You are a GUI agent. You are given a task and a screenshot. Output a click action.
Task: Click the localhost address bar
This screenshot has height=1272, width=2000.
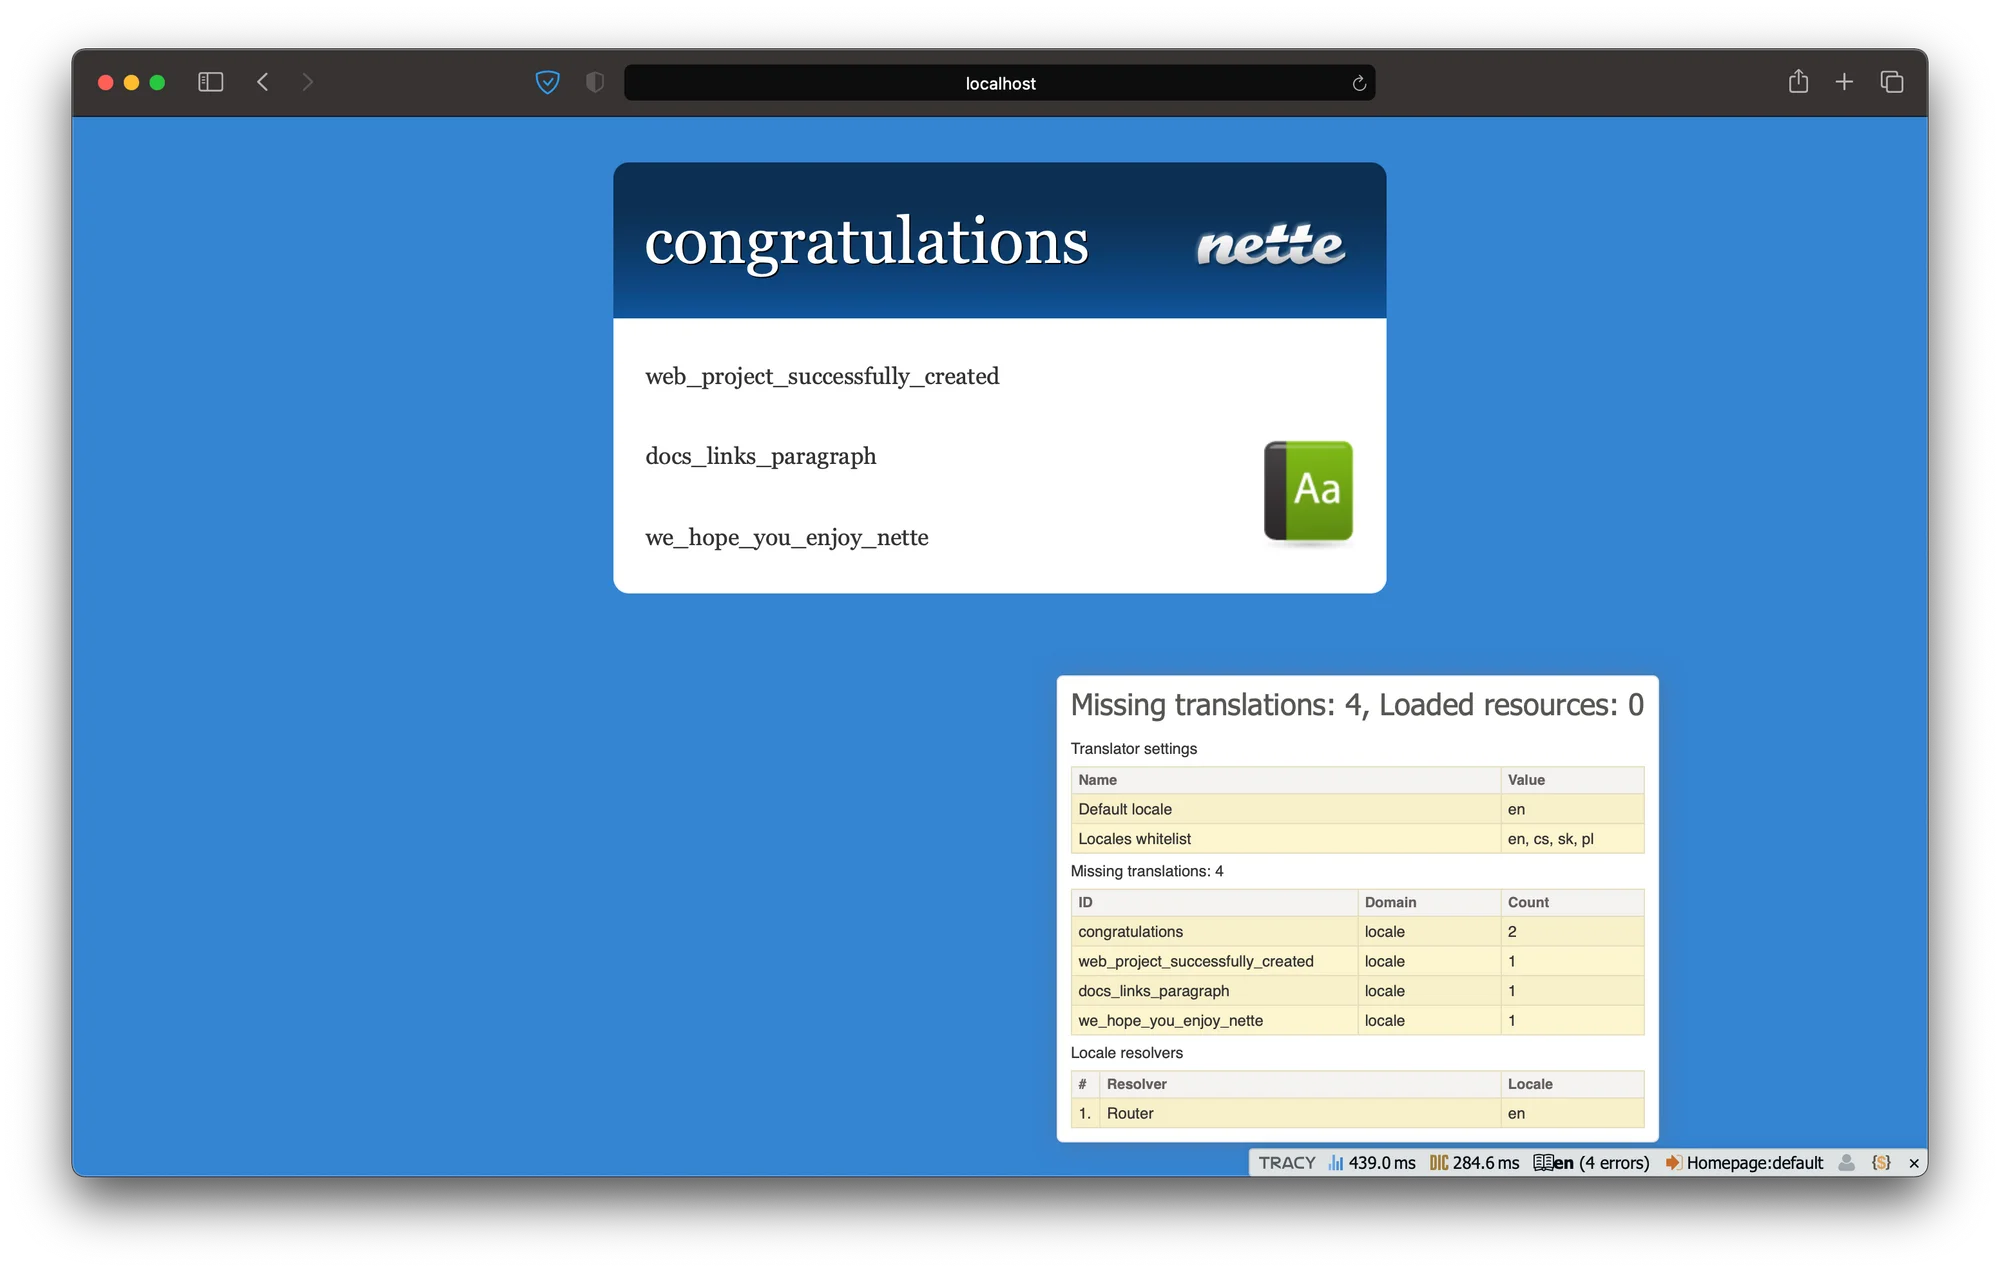(x=999, y=83)
